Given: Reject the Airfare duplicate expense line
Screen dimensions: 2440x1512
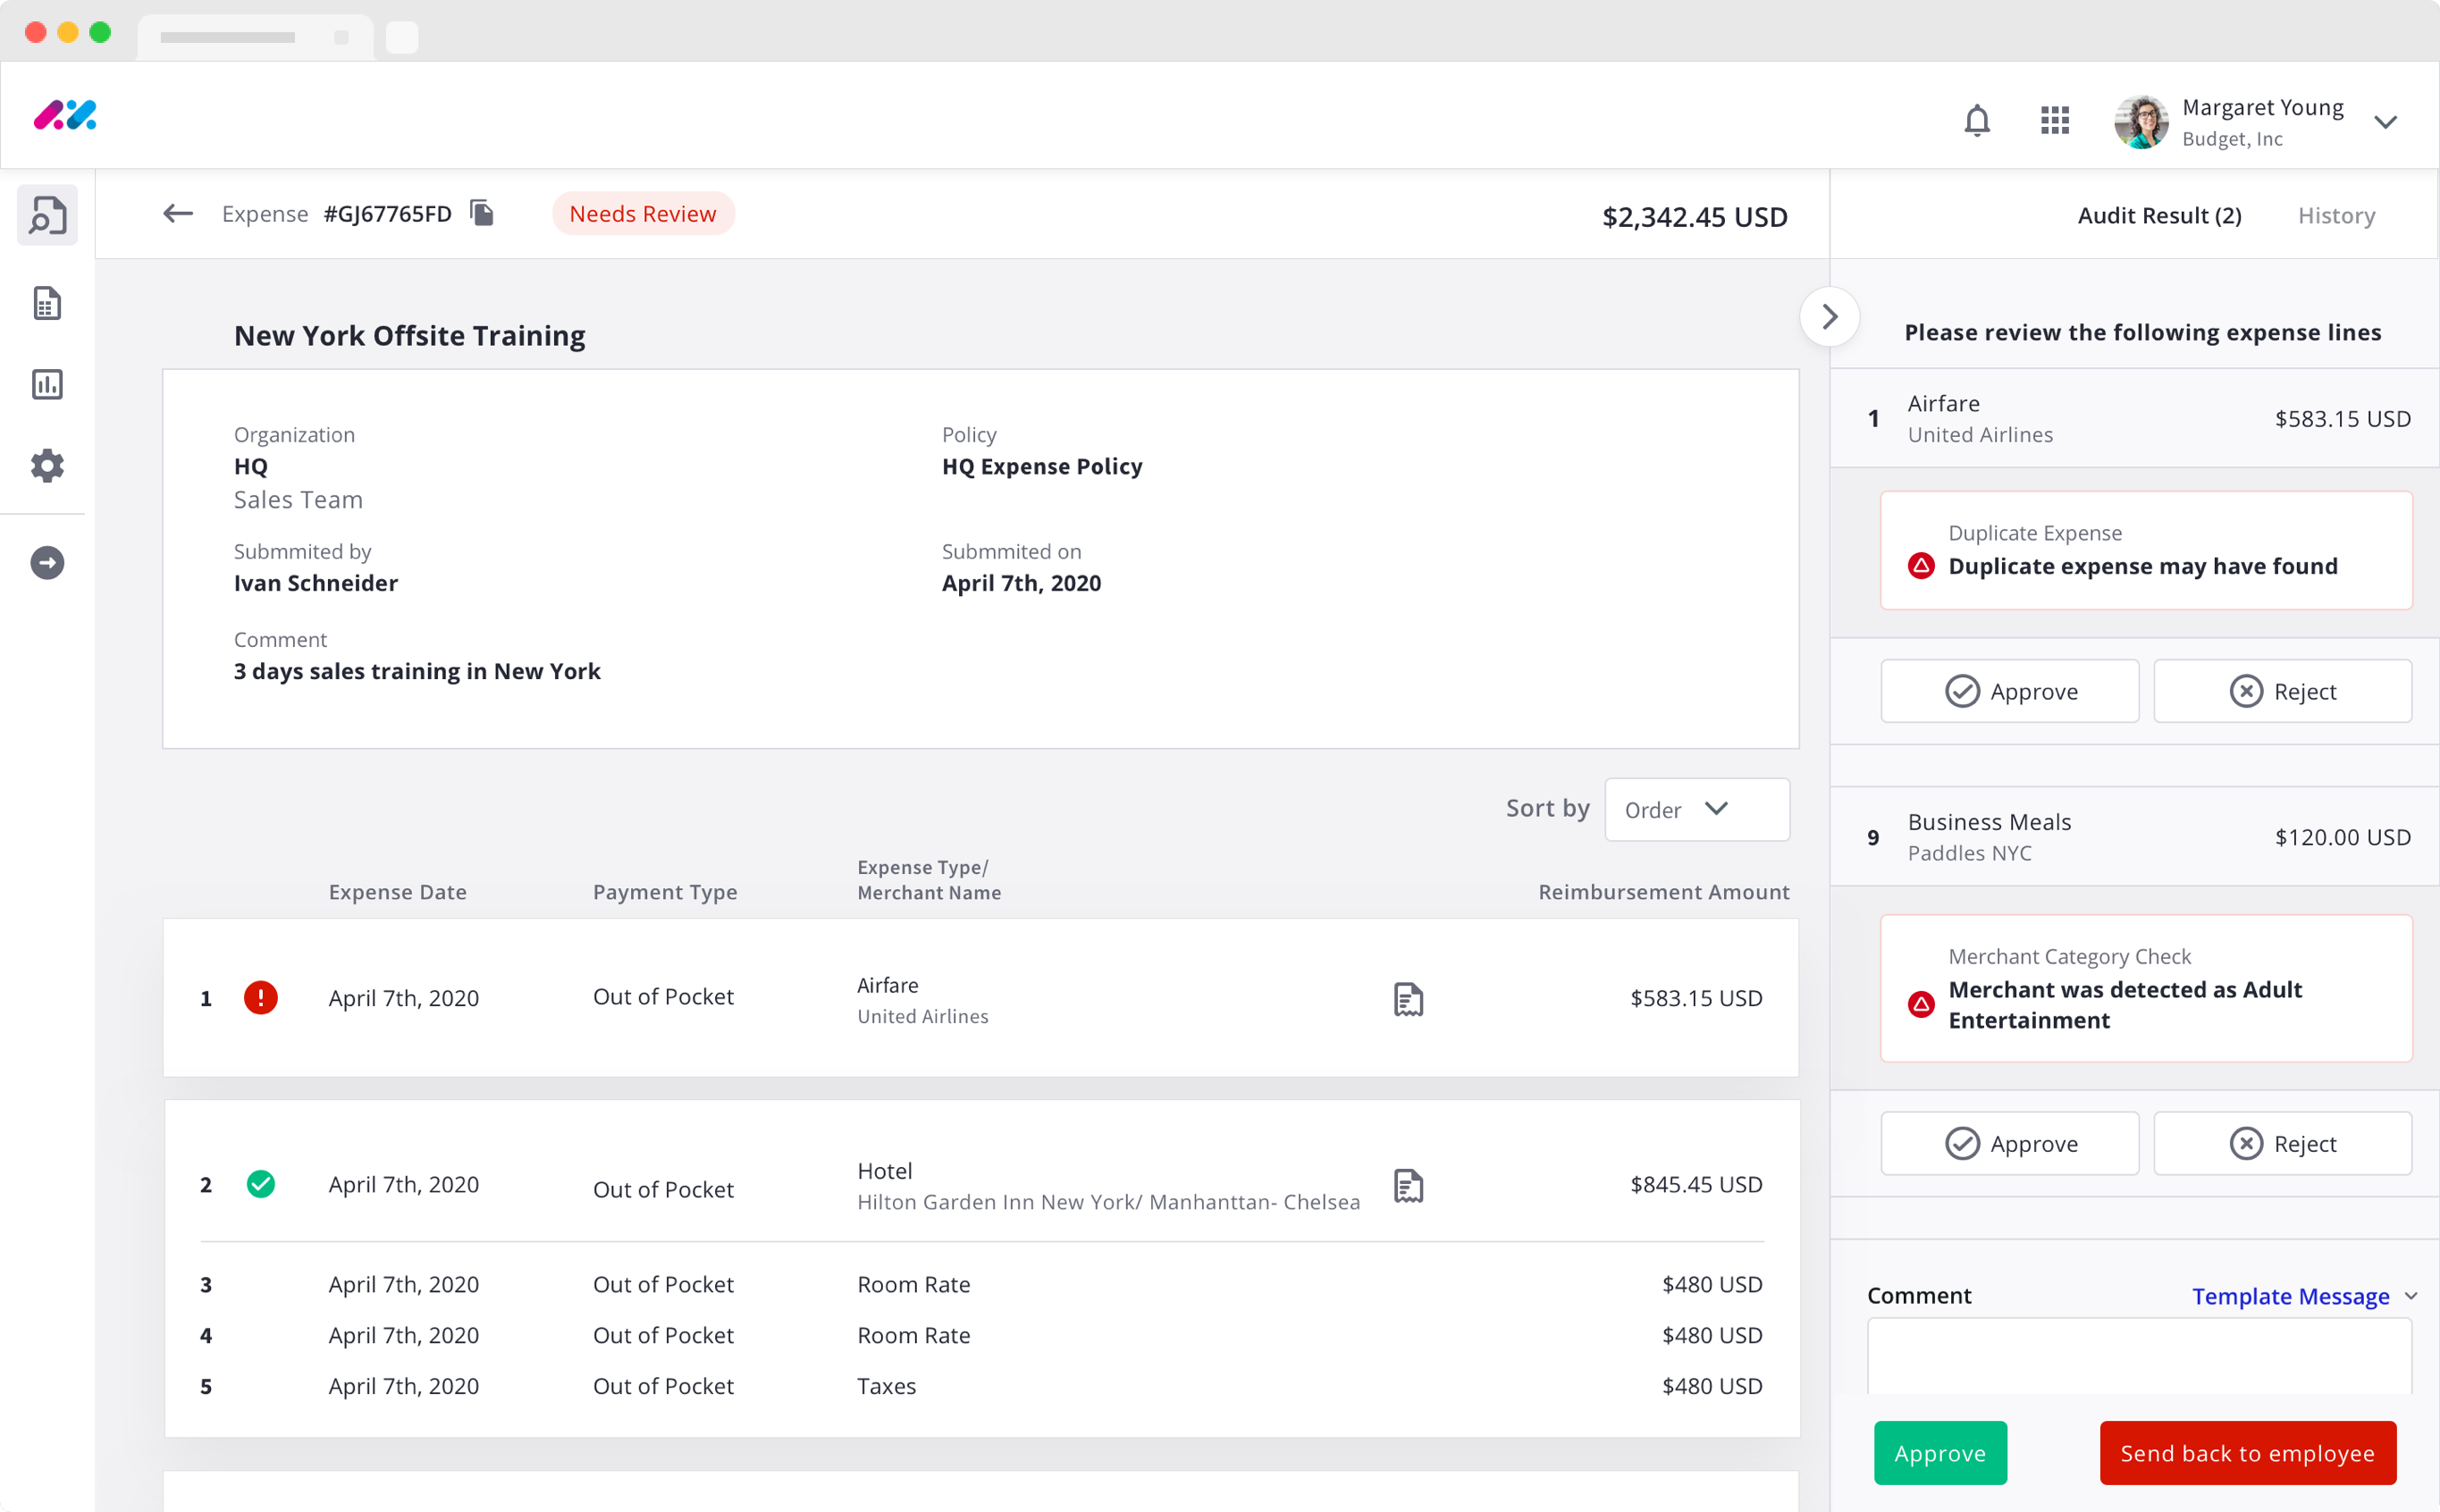Looking at the screenshot, I should click(x=2282, y=691).
